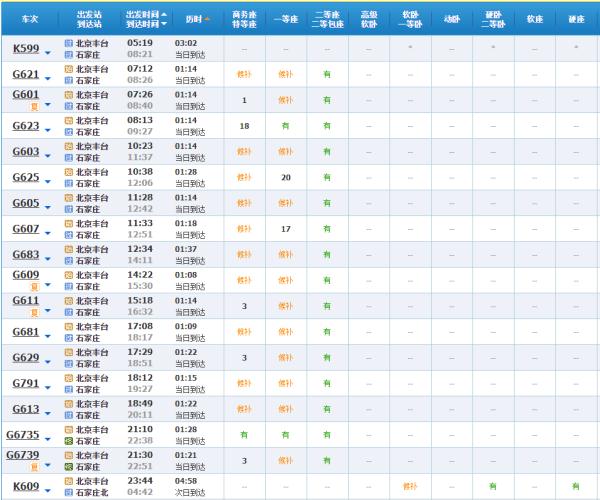This screenshot has width=600, height=500.
Task: Open train G613 link
Action: pos(26,409)
